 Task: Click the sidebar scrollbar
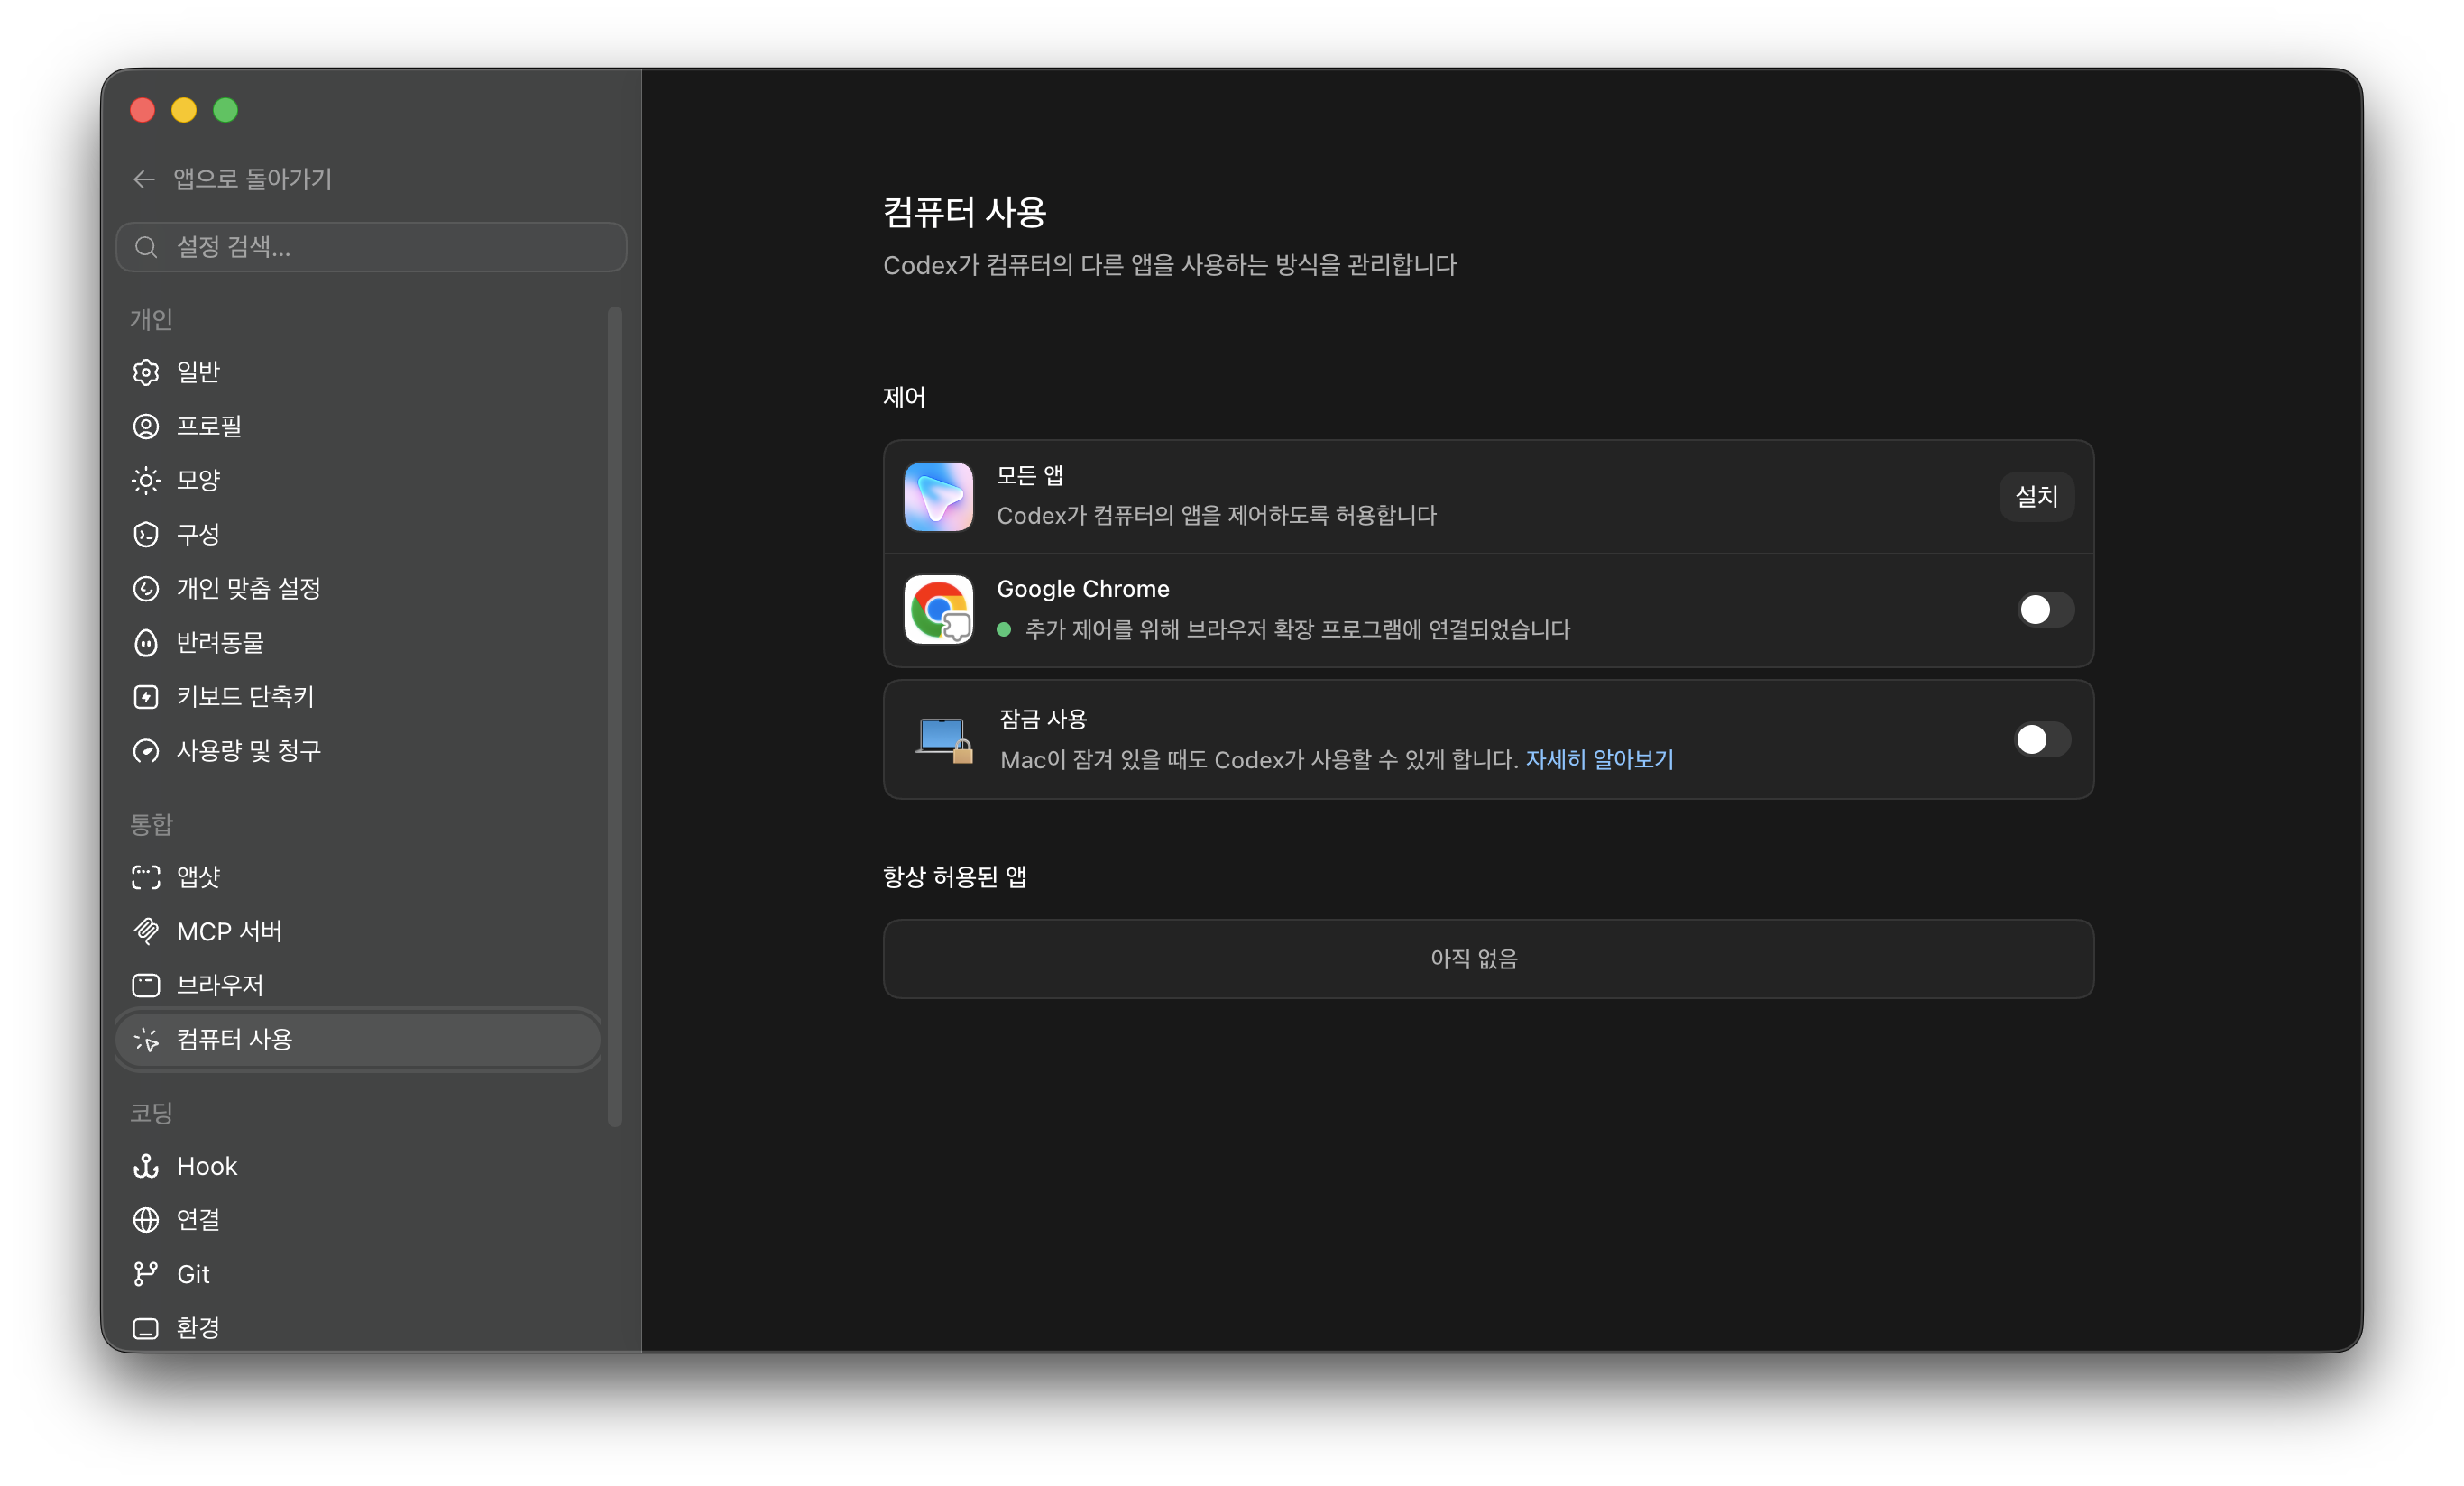point(614,716)
